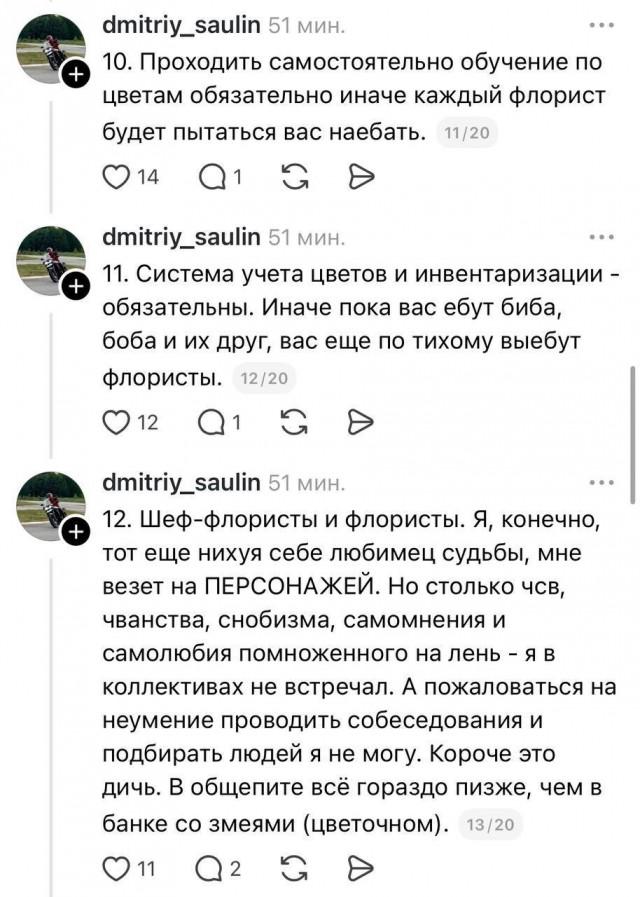Share post 11 via the send icon
This screenshot has width=640, height=897.
pyautogui.click(x=361, y=421)
